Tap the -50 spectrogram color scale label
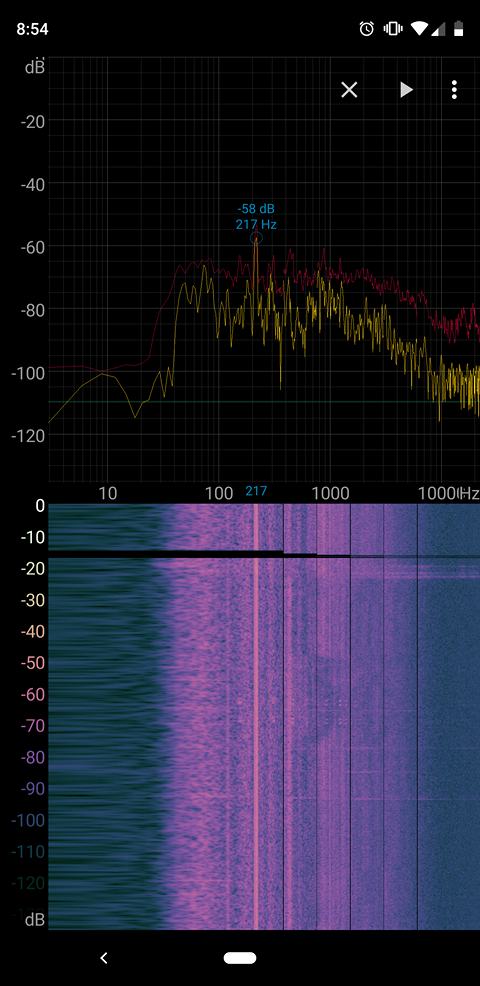The height and width of the screenshot is (986, 480). [x=31, y=663]
